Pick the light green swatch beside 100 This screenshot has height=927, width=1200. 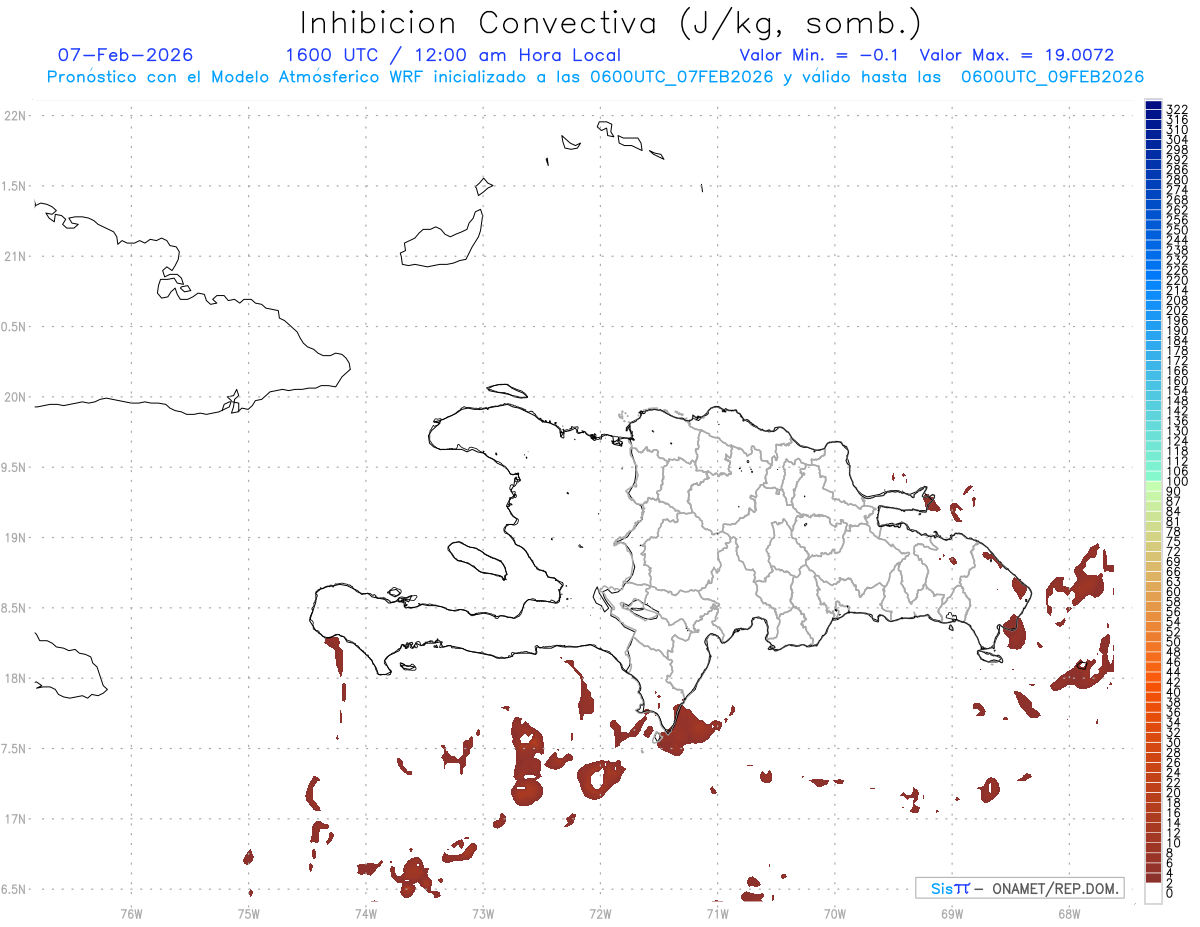coord(1153,484)
